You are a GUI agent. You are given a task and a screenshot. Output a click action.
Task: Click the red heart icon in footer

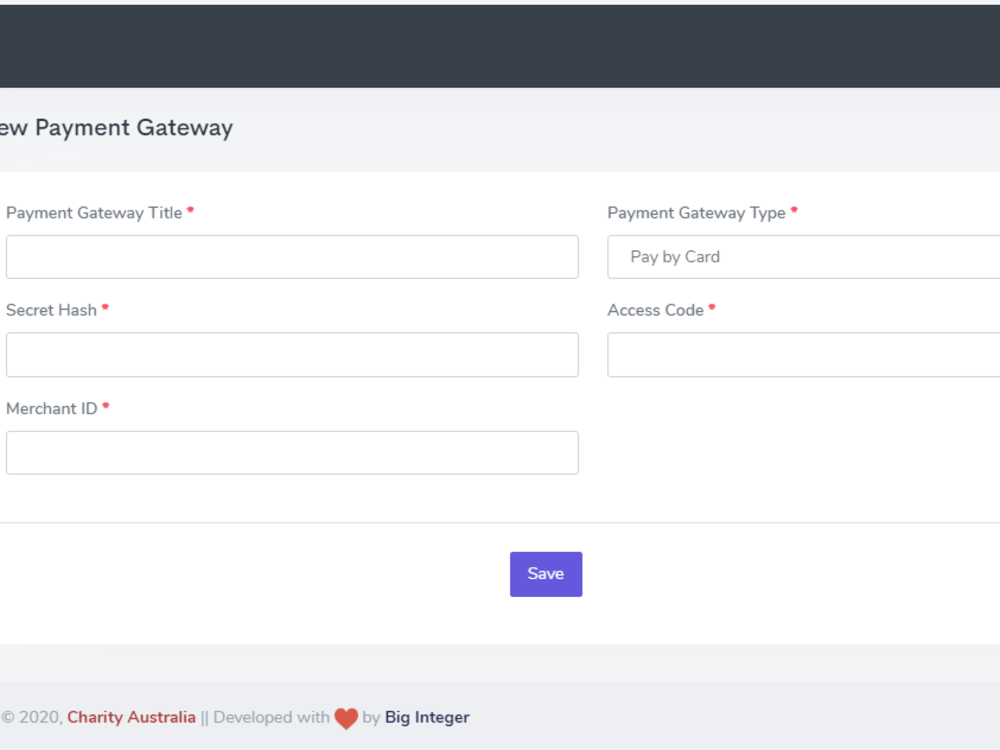(346, 719)
